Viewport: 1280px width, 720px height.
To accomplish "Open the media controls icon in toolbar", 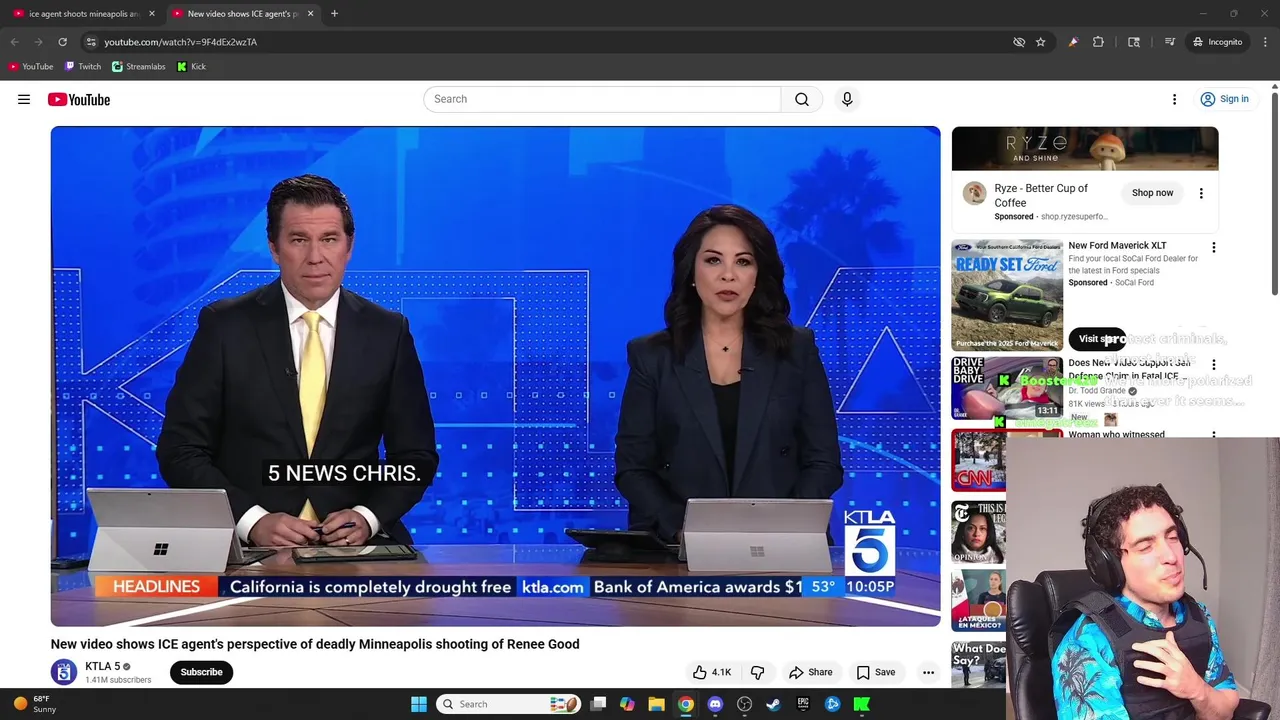I will (x=1169, y=42).
